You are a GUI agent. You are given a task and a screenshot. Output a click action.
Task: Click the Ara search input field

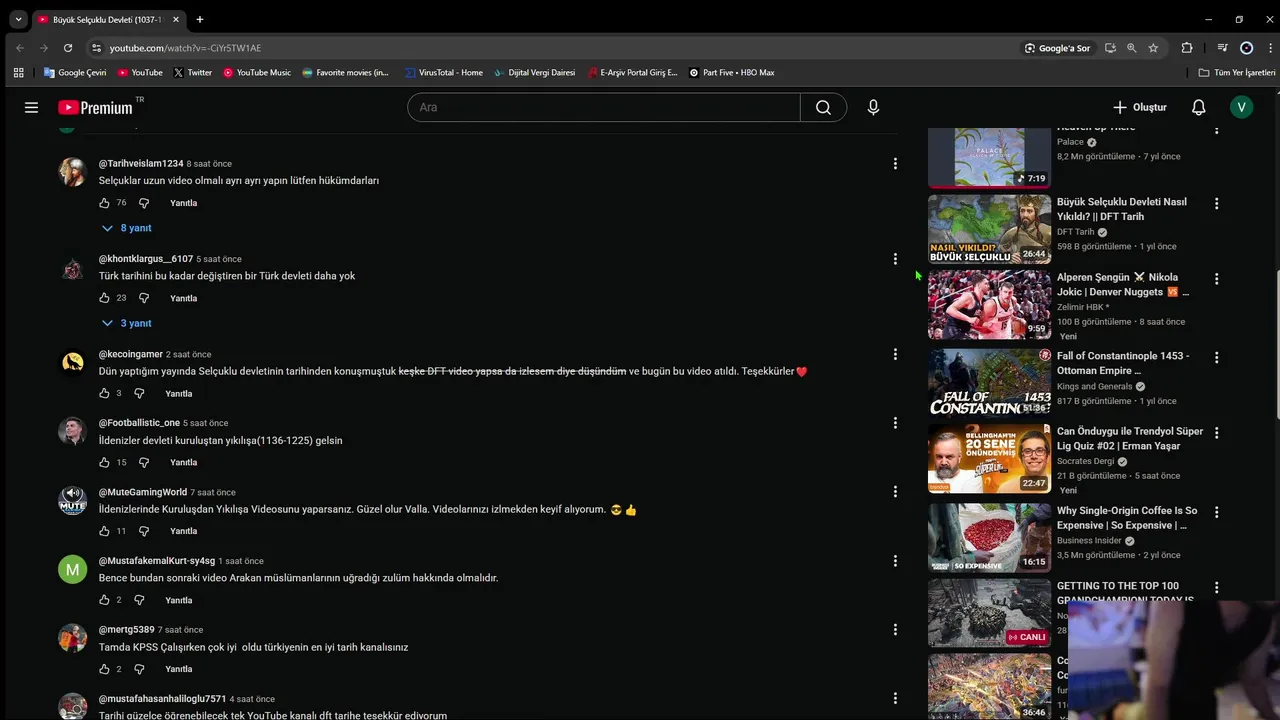click(603, 107)
